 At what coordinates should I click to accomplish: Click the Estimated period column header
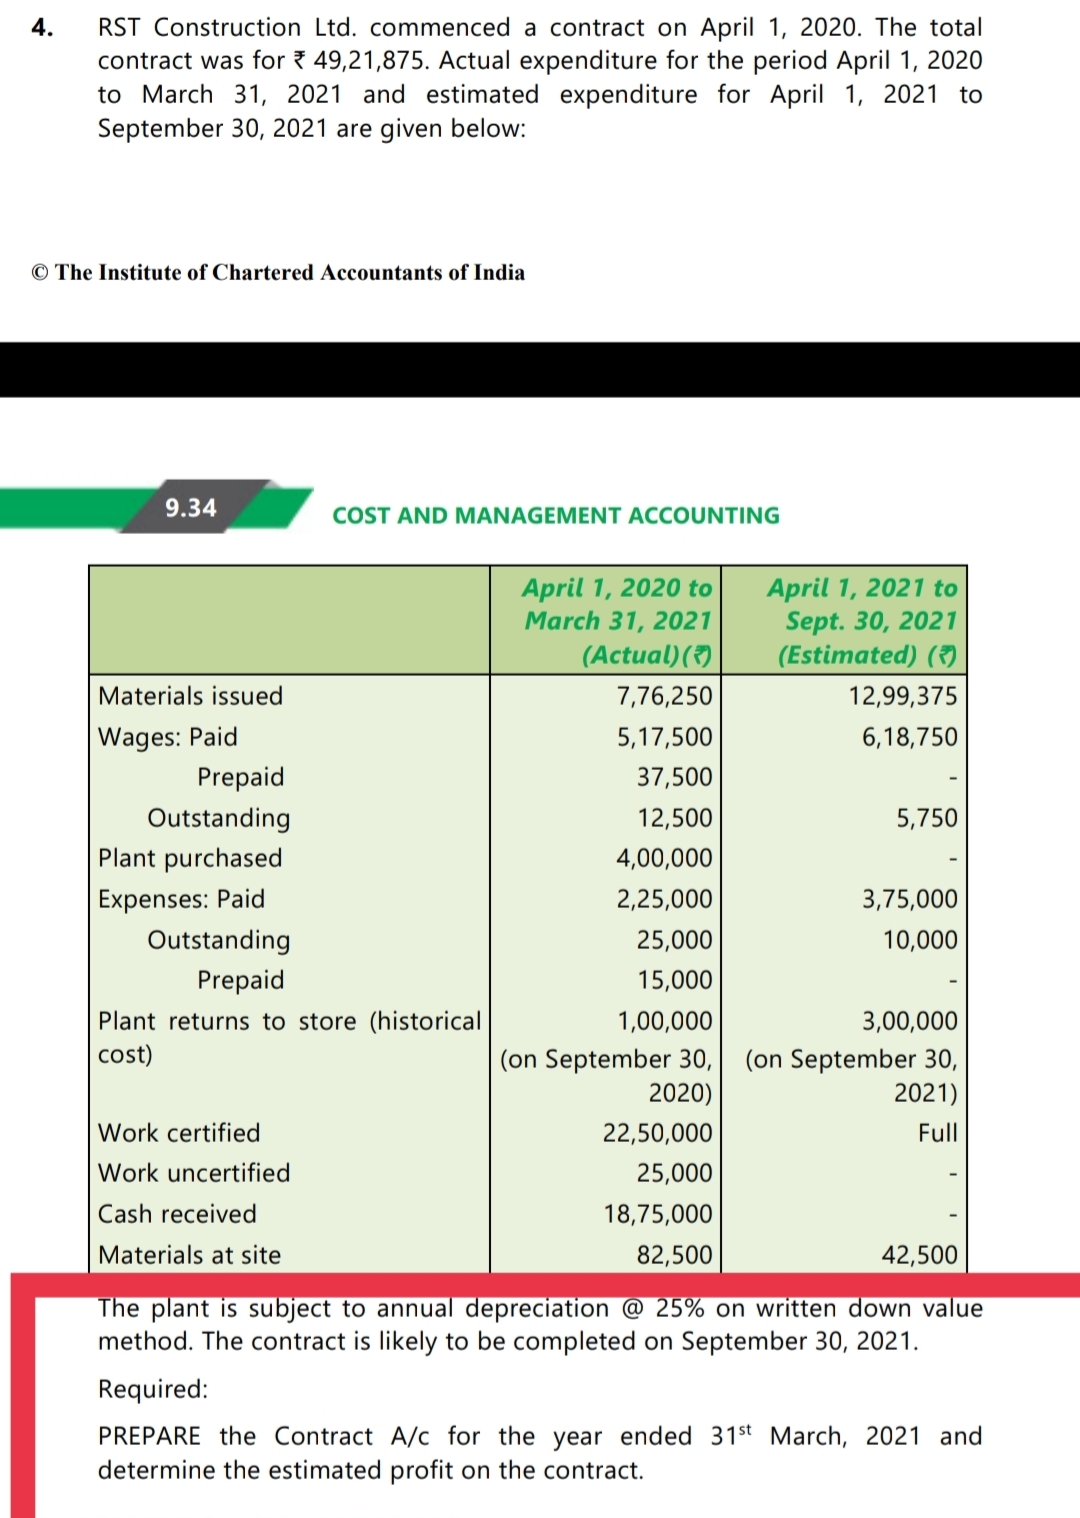(x=861, y=621)
